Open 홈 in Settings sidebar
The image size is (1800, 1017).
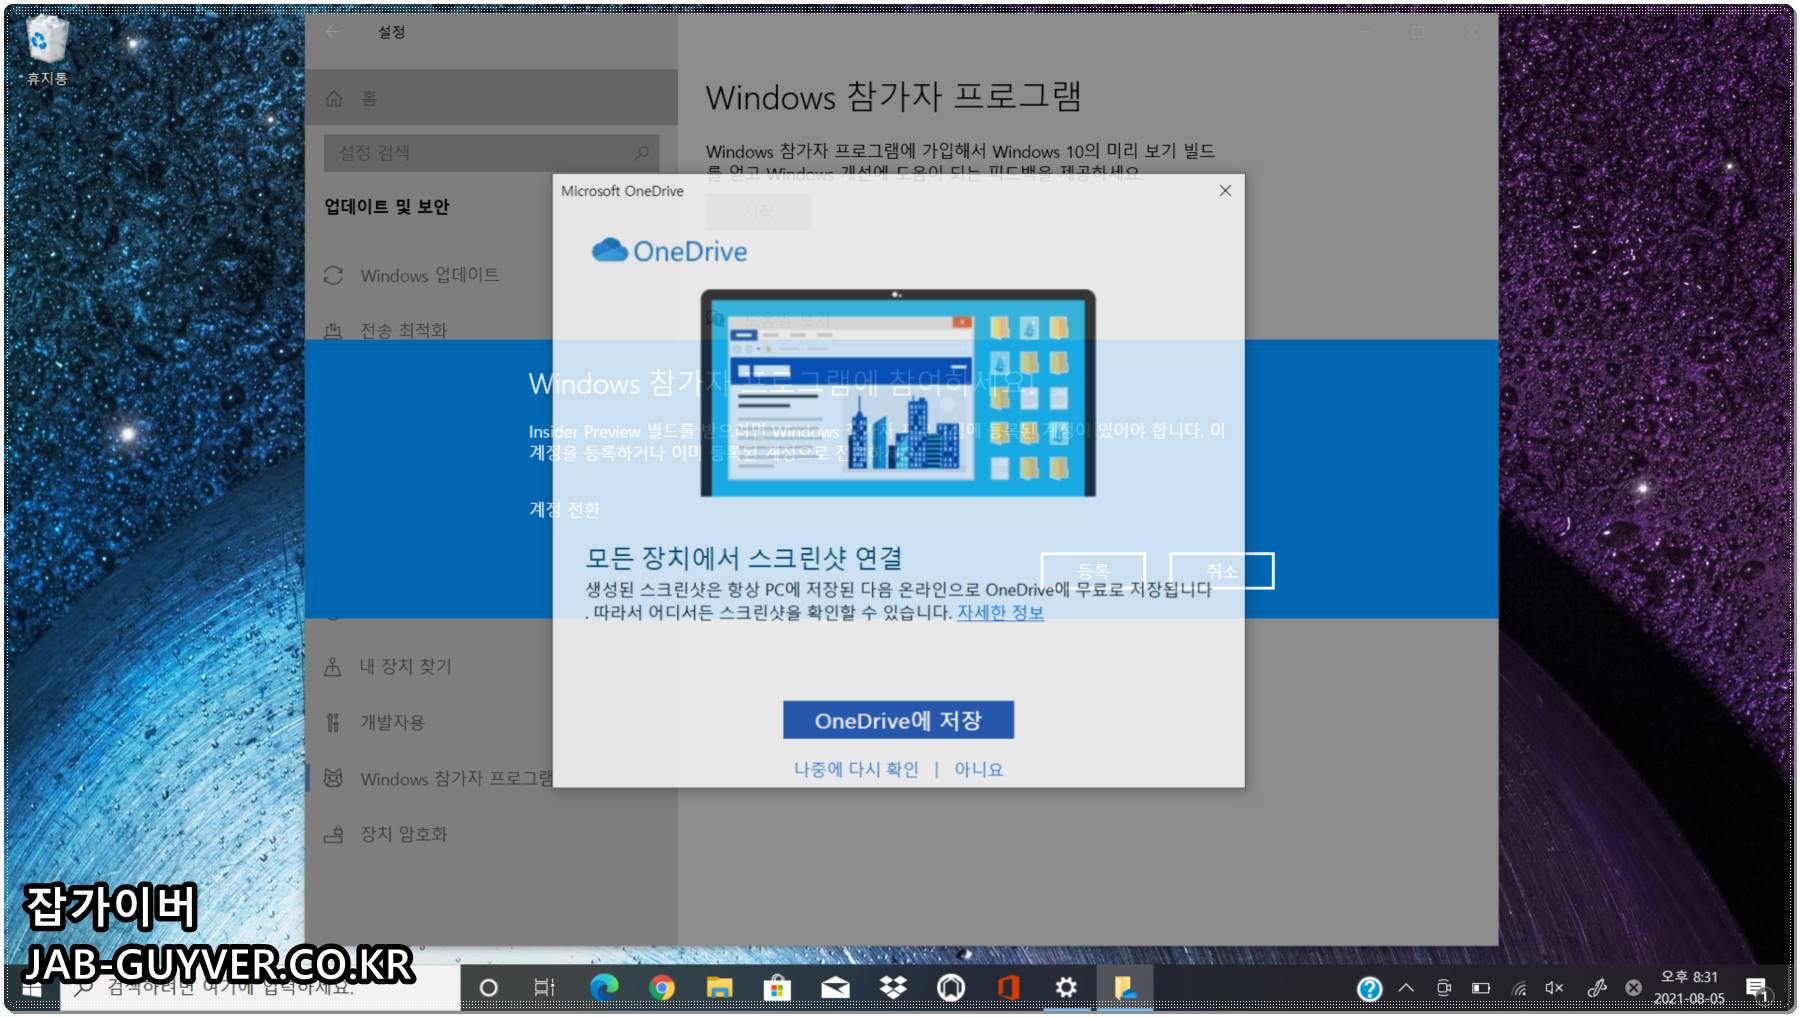491,98
